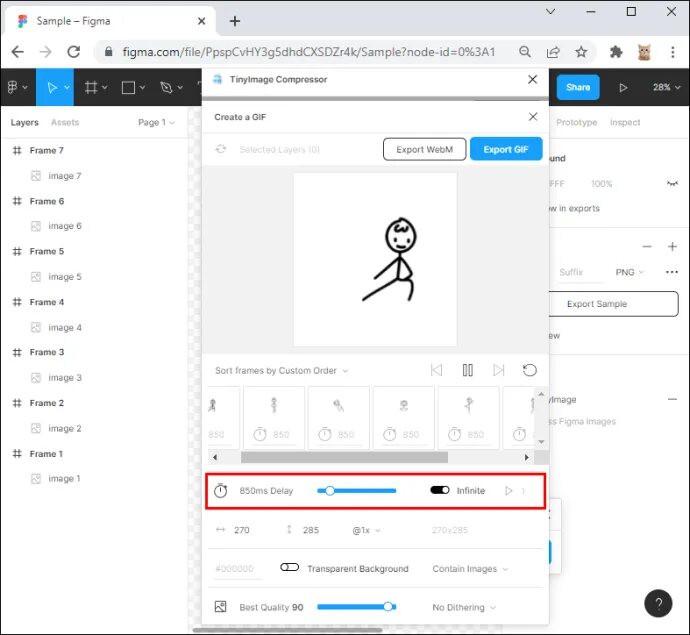The width and height of the screenshot is (690, 635).
Task: Switch to the Assets tab
Action: (65, 122)
